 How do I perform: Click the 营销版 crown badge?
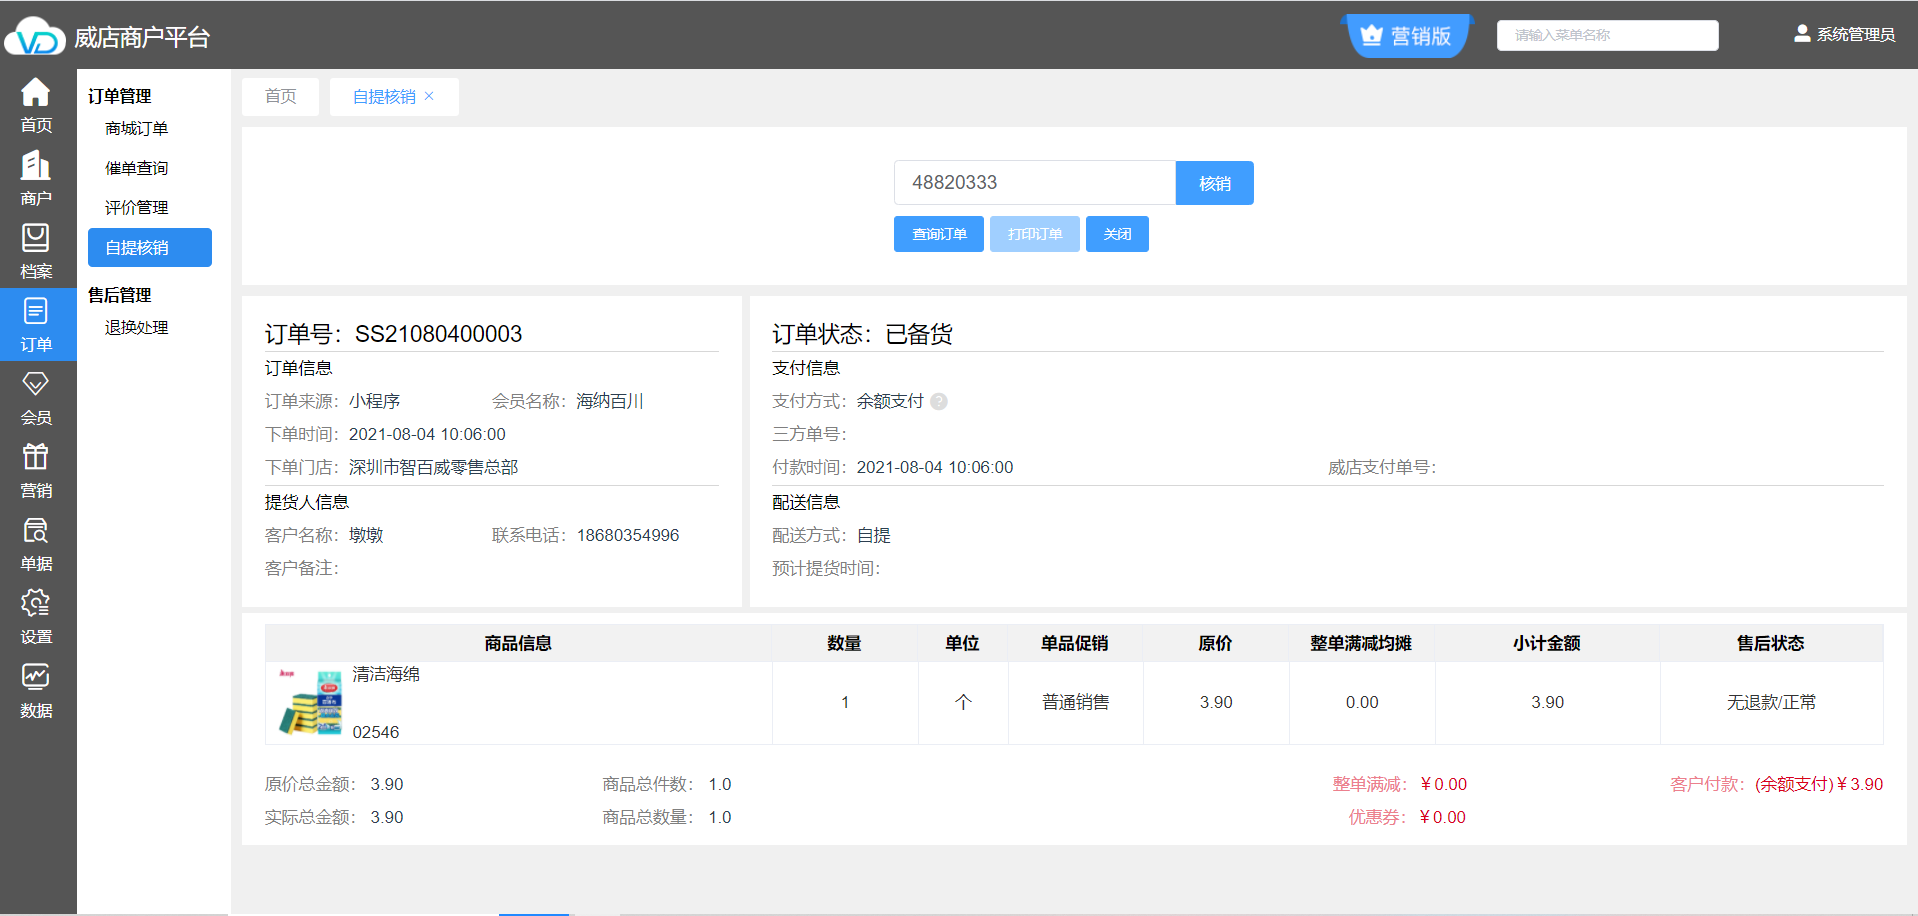pos(1407,36)
